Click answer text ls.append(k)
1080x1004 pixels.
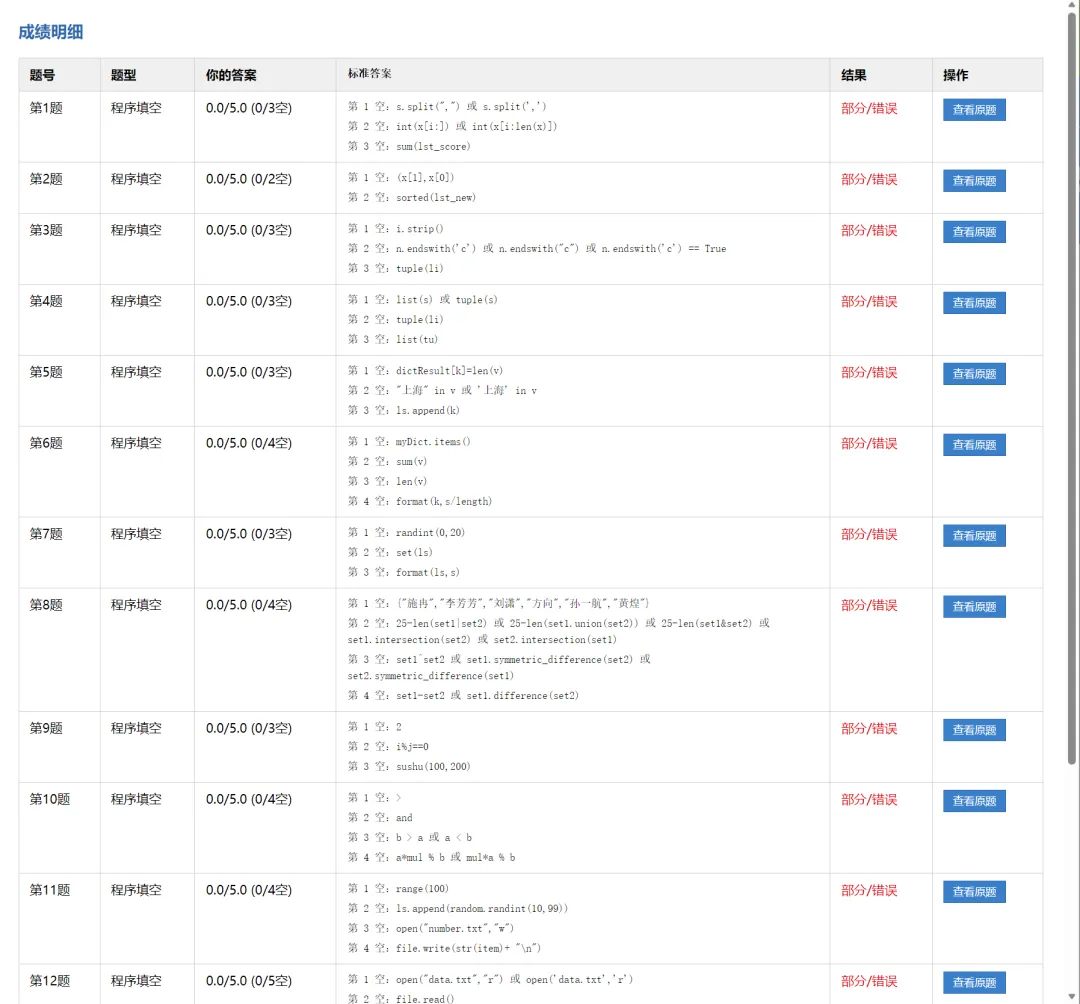pos(428,410)
